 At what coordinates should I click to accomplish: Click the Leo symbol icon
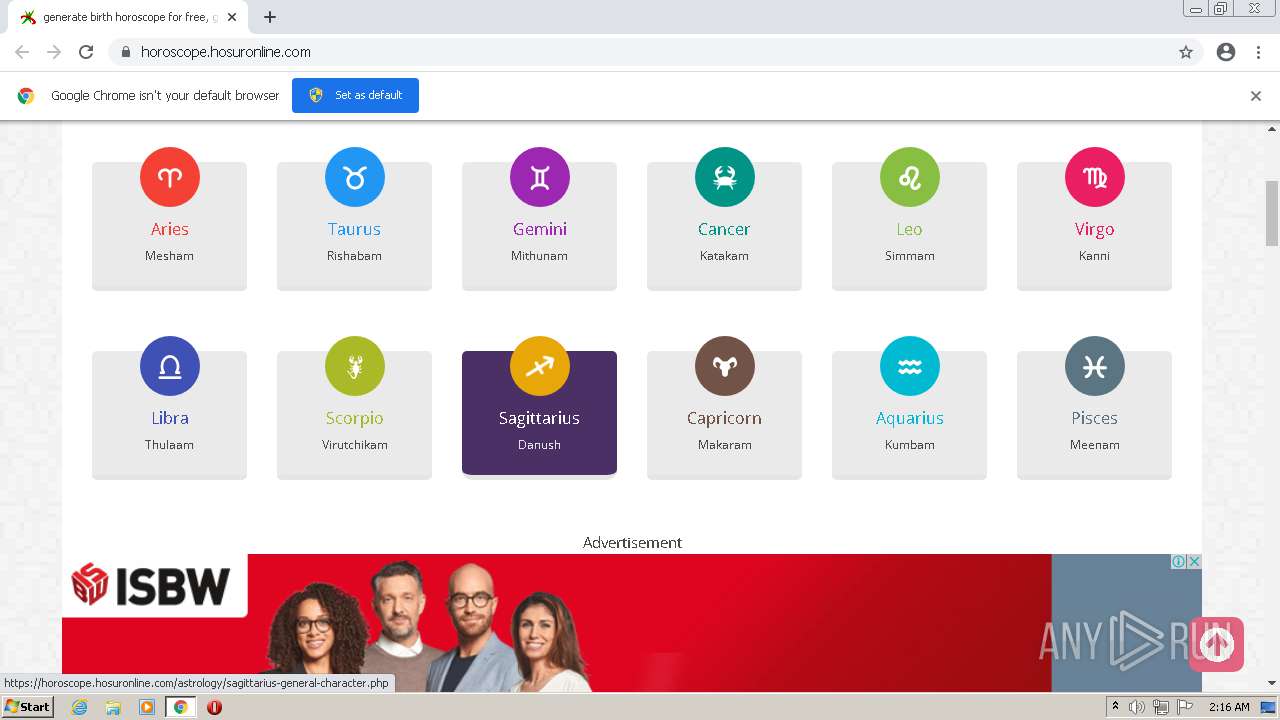pyautogui.click(x=910, y=177)
